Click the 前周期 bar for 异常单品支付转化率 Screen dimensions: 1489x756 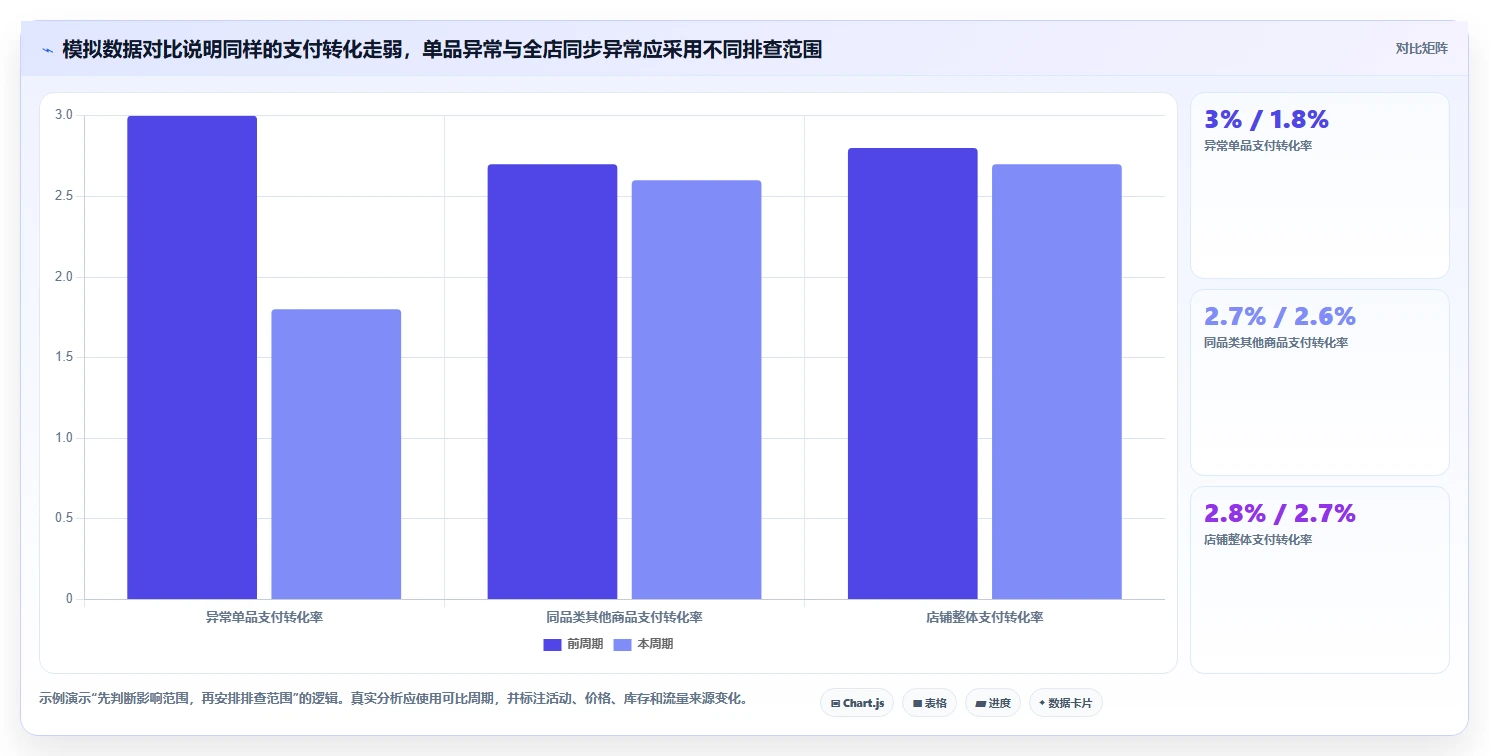click(x=192, y=357)
